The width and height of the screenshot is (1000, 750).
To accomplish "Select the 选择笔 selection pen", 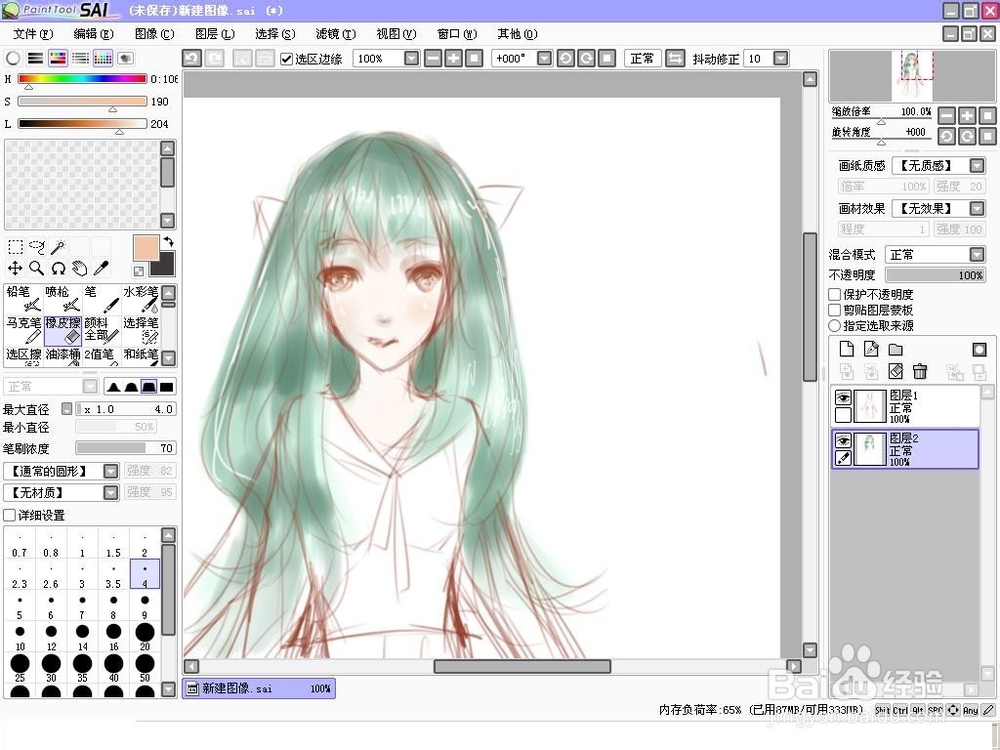I will (140, 330).
